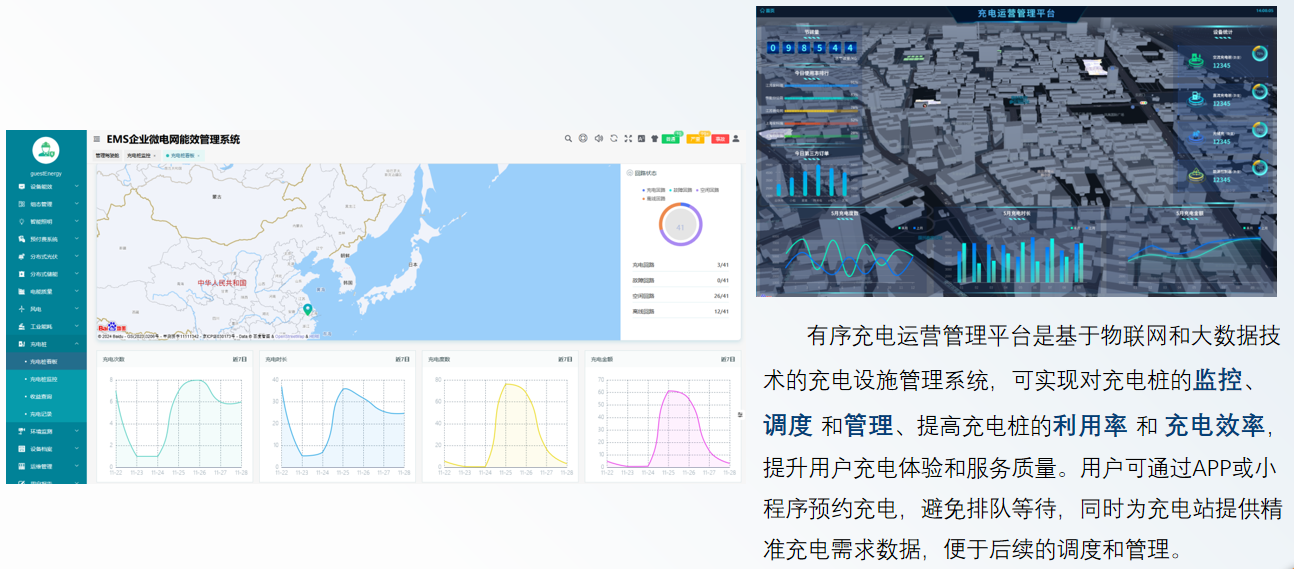This screenshot has width=1294, height=569.
Task: Toggle 故障回路 legend item in 回路状态
Action: pos(682,190)
